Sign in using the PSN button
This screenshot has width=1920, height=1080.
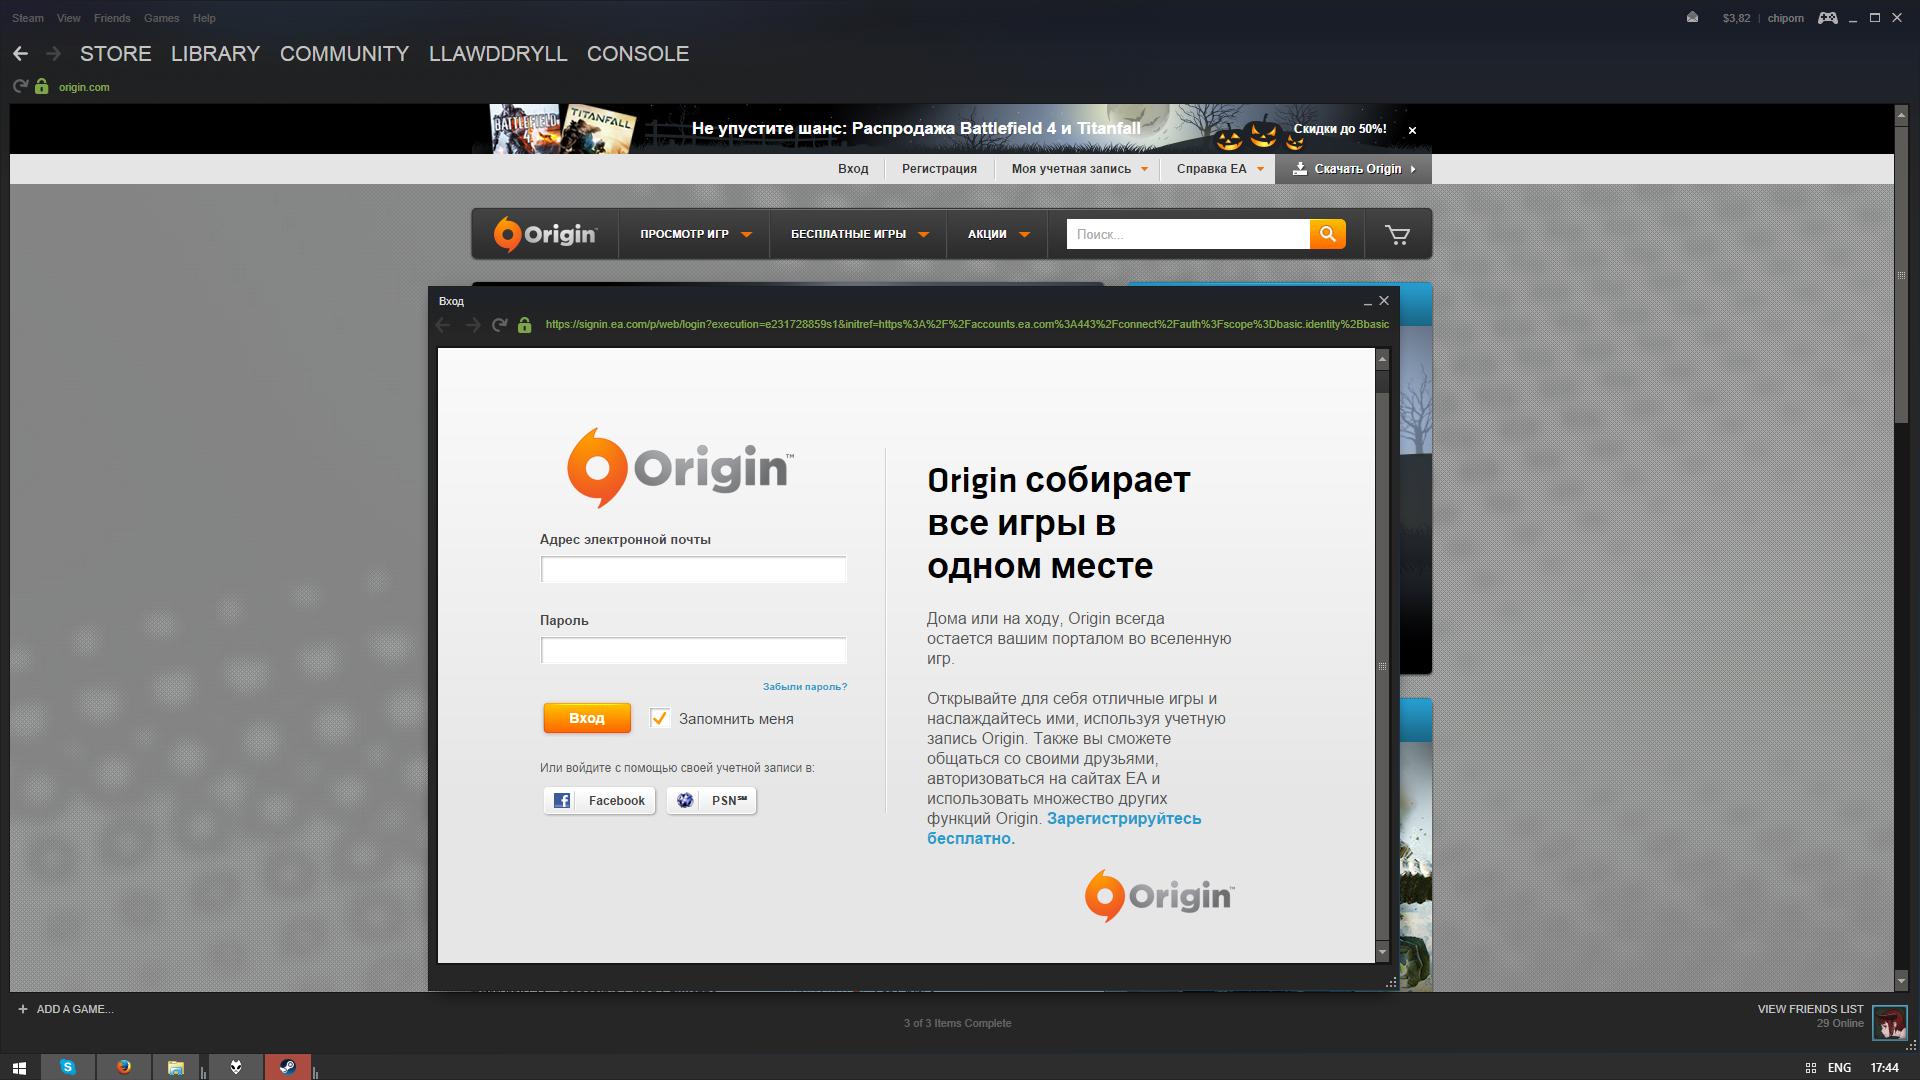pyautogui.click(x=711, y=800)
